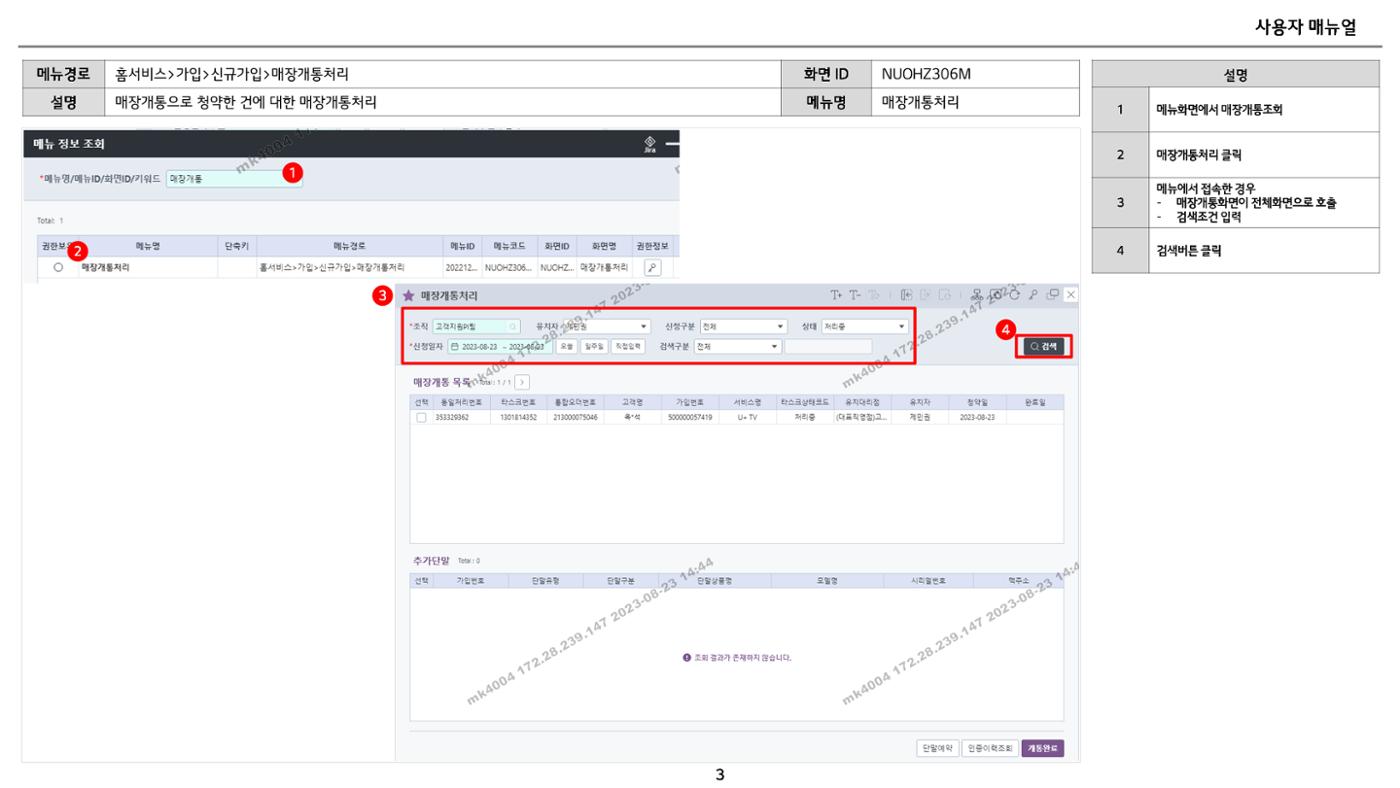This screenshot has width=1400, height=788.
Task: Select the radio button for the 매장개통처리 menu row
Action: click(58, 268)
